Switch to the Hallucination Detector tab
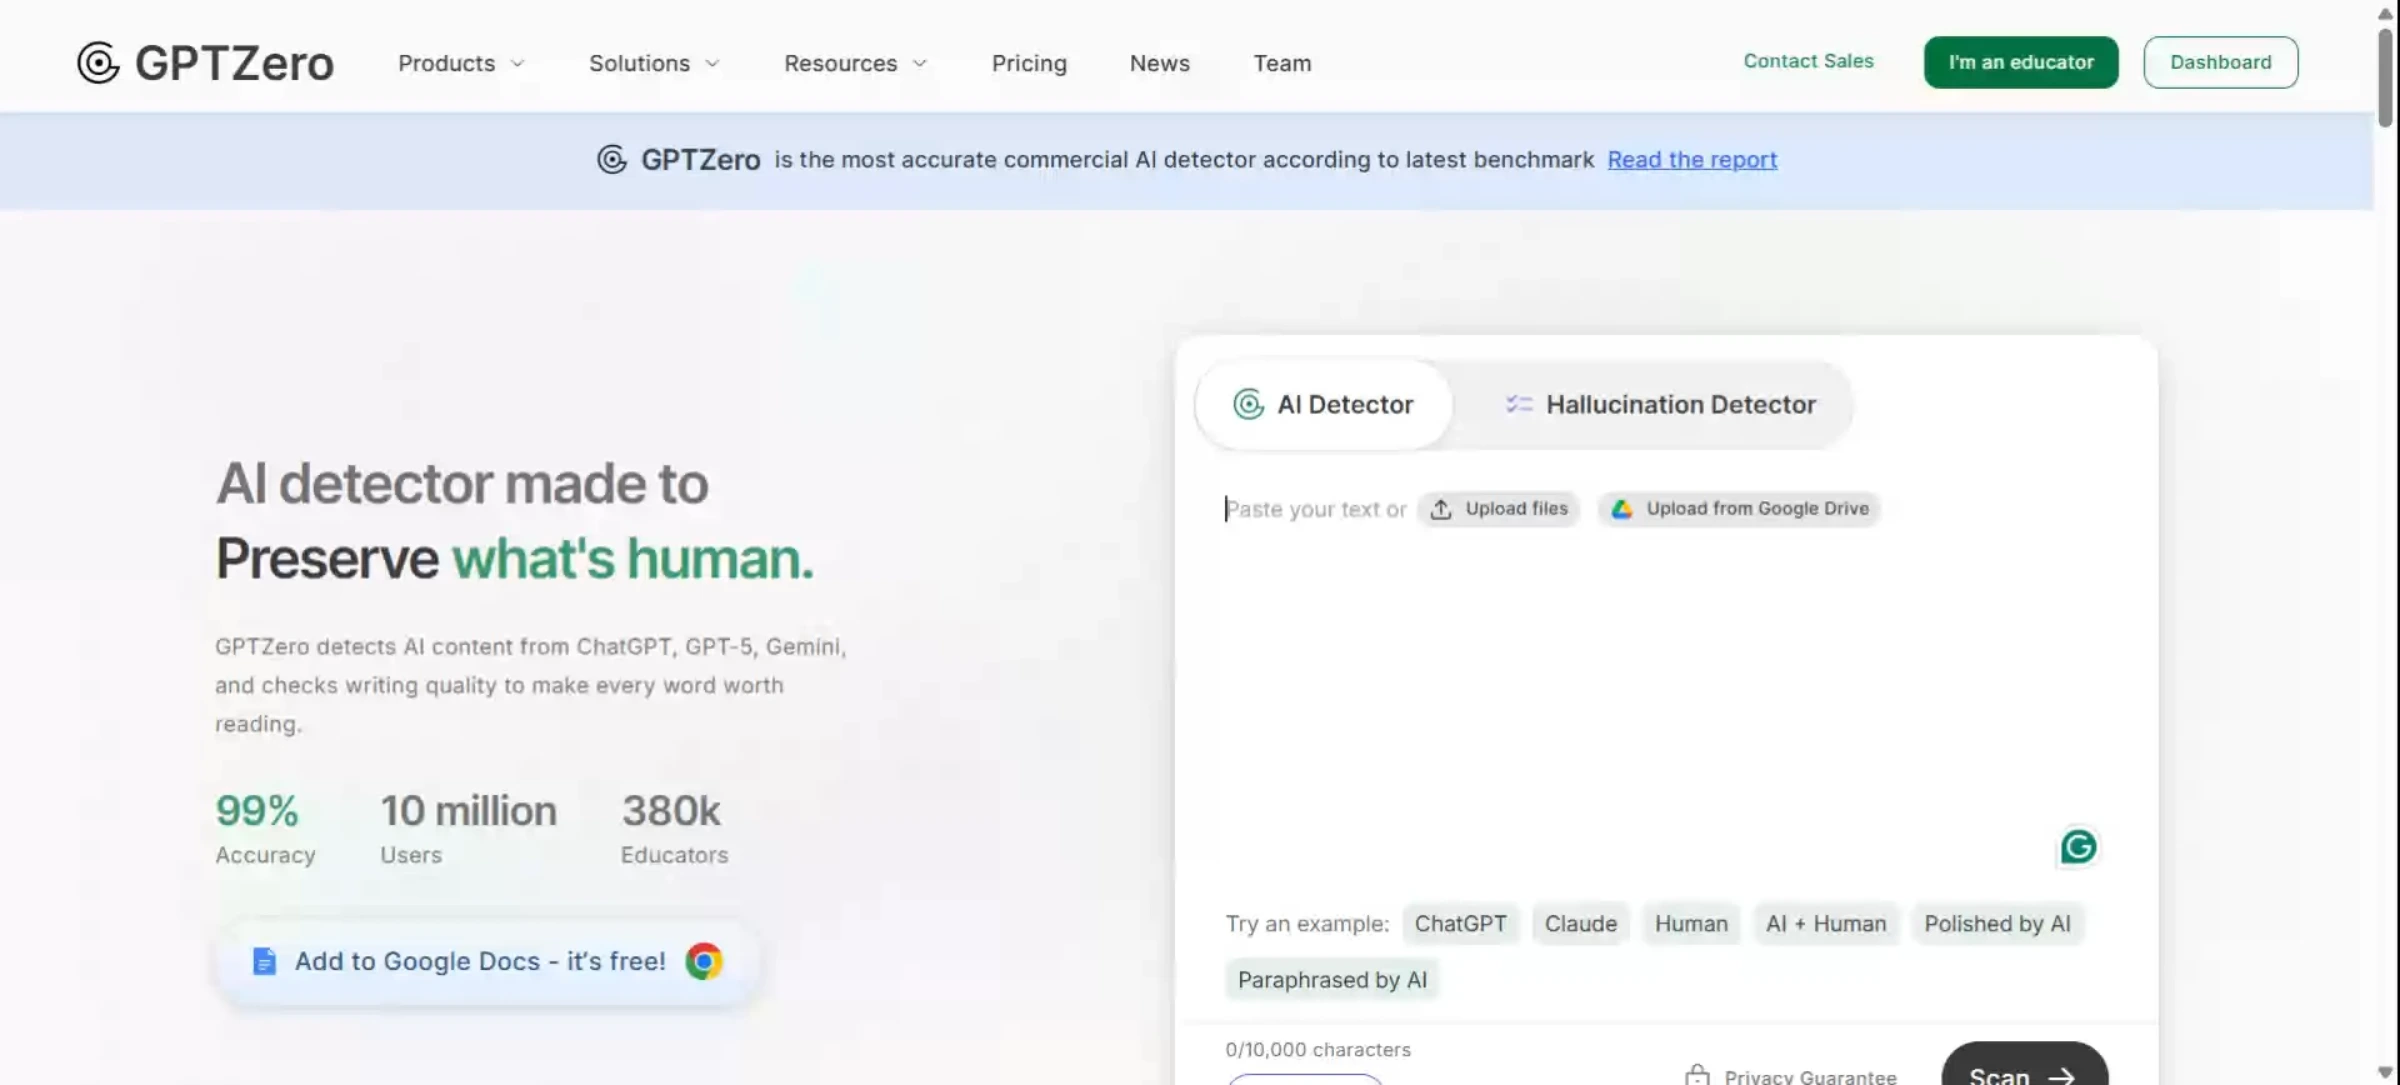The width and height of the screenshot is (2400, 1085). click(x=1660, y=404)
